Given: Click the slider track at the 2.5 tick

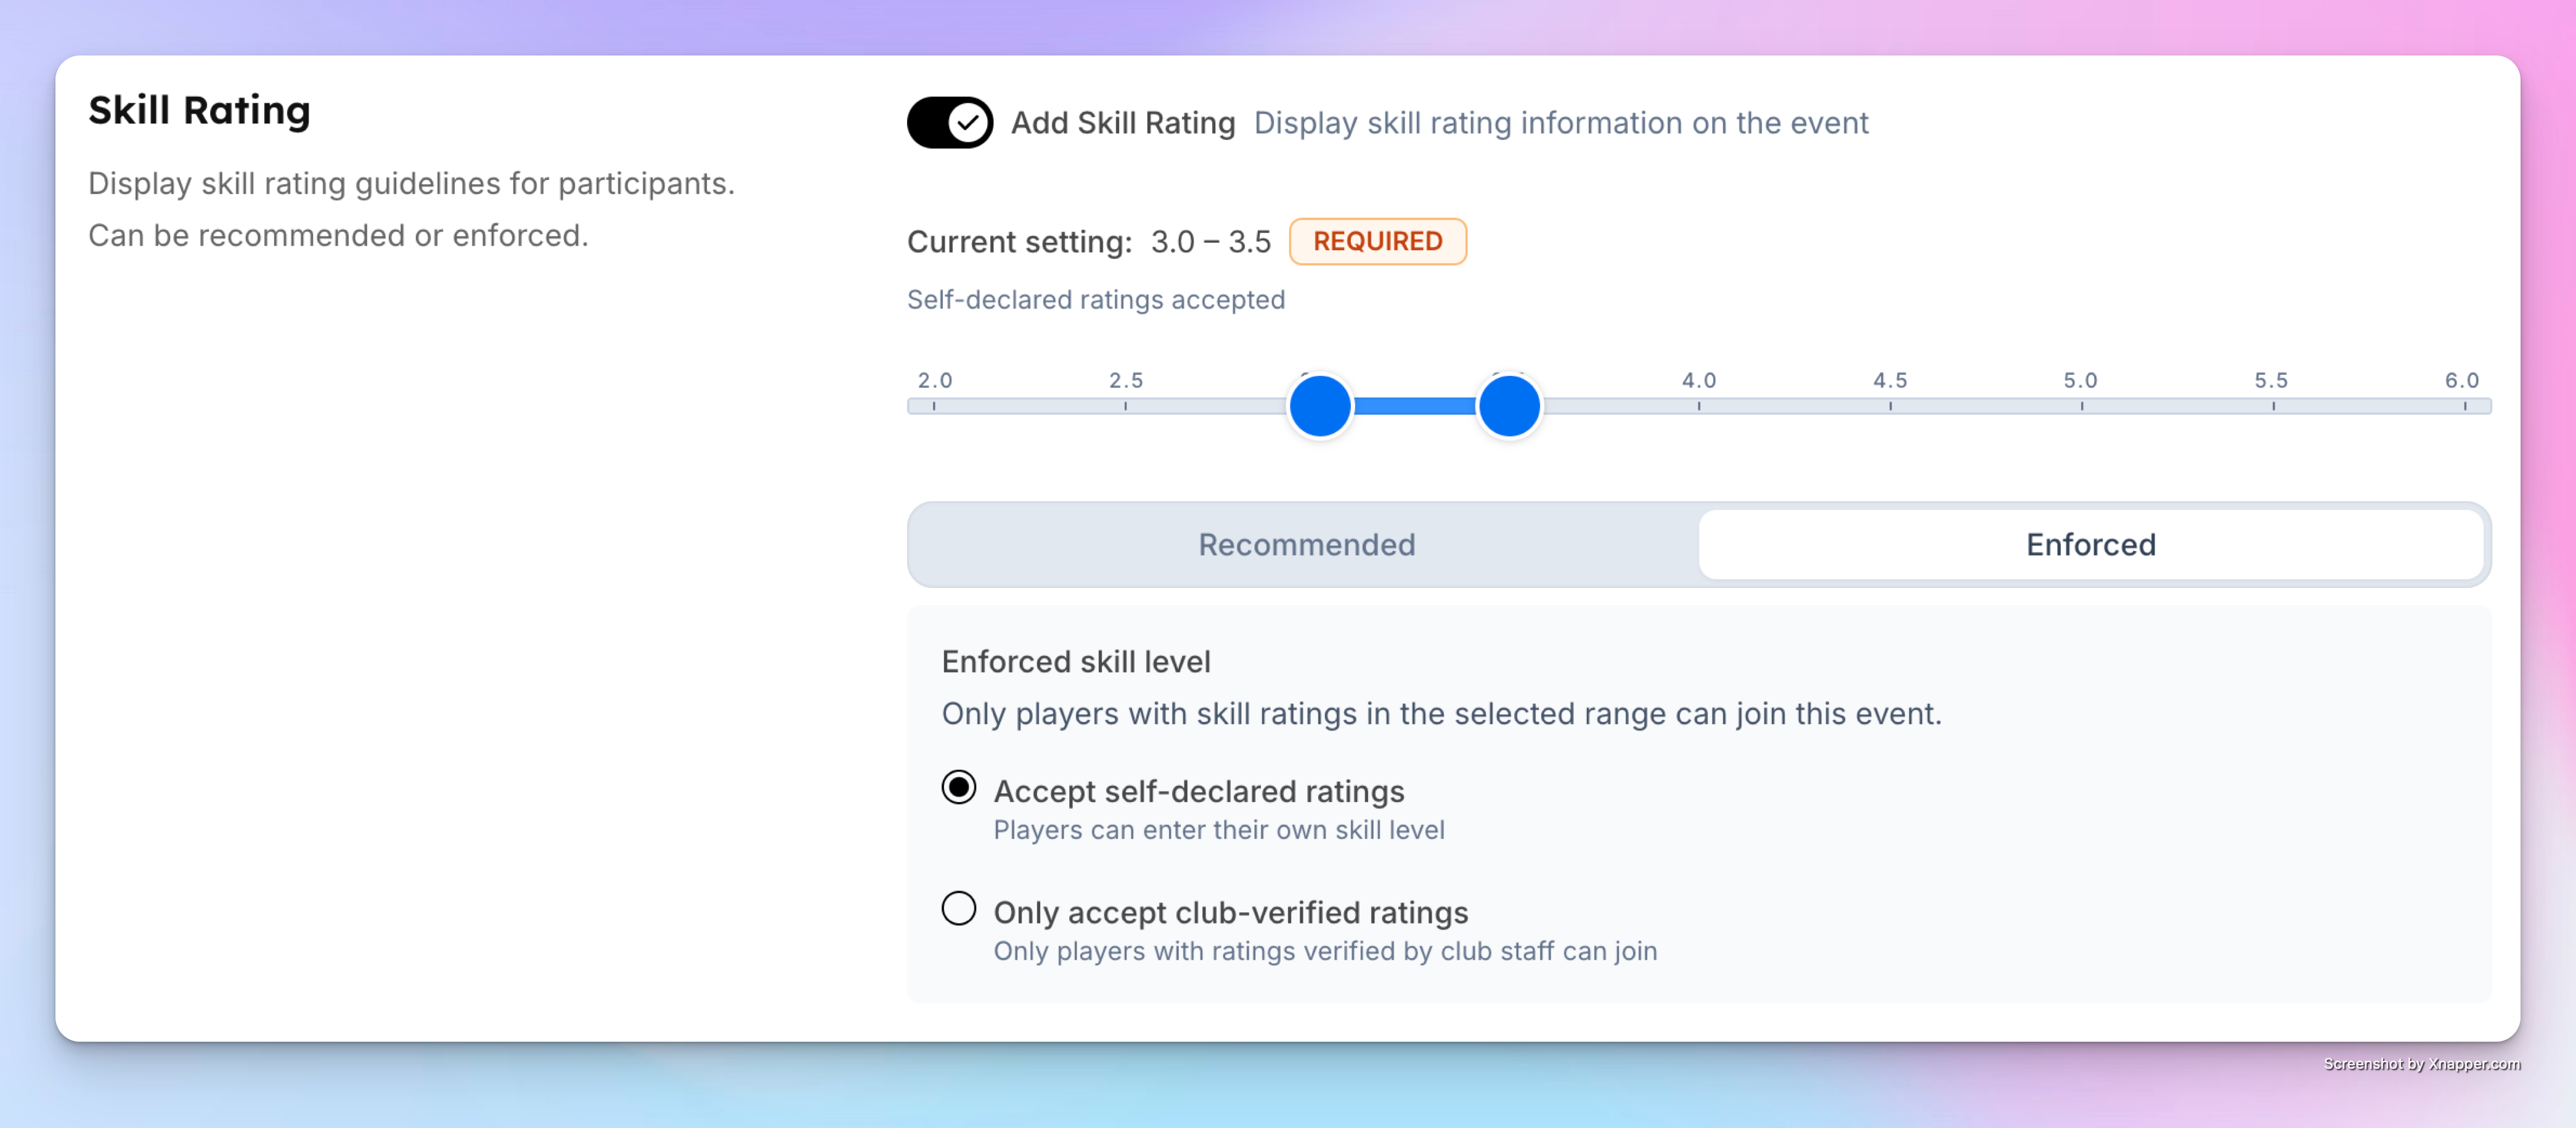Looking at the screenshot, I should tap(1125, 406).
